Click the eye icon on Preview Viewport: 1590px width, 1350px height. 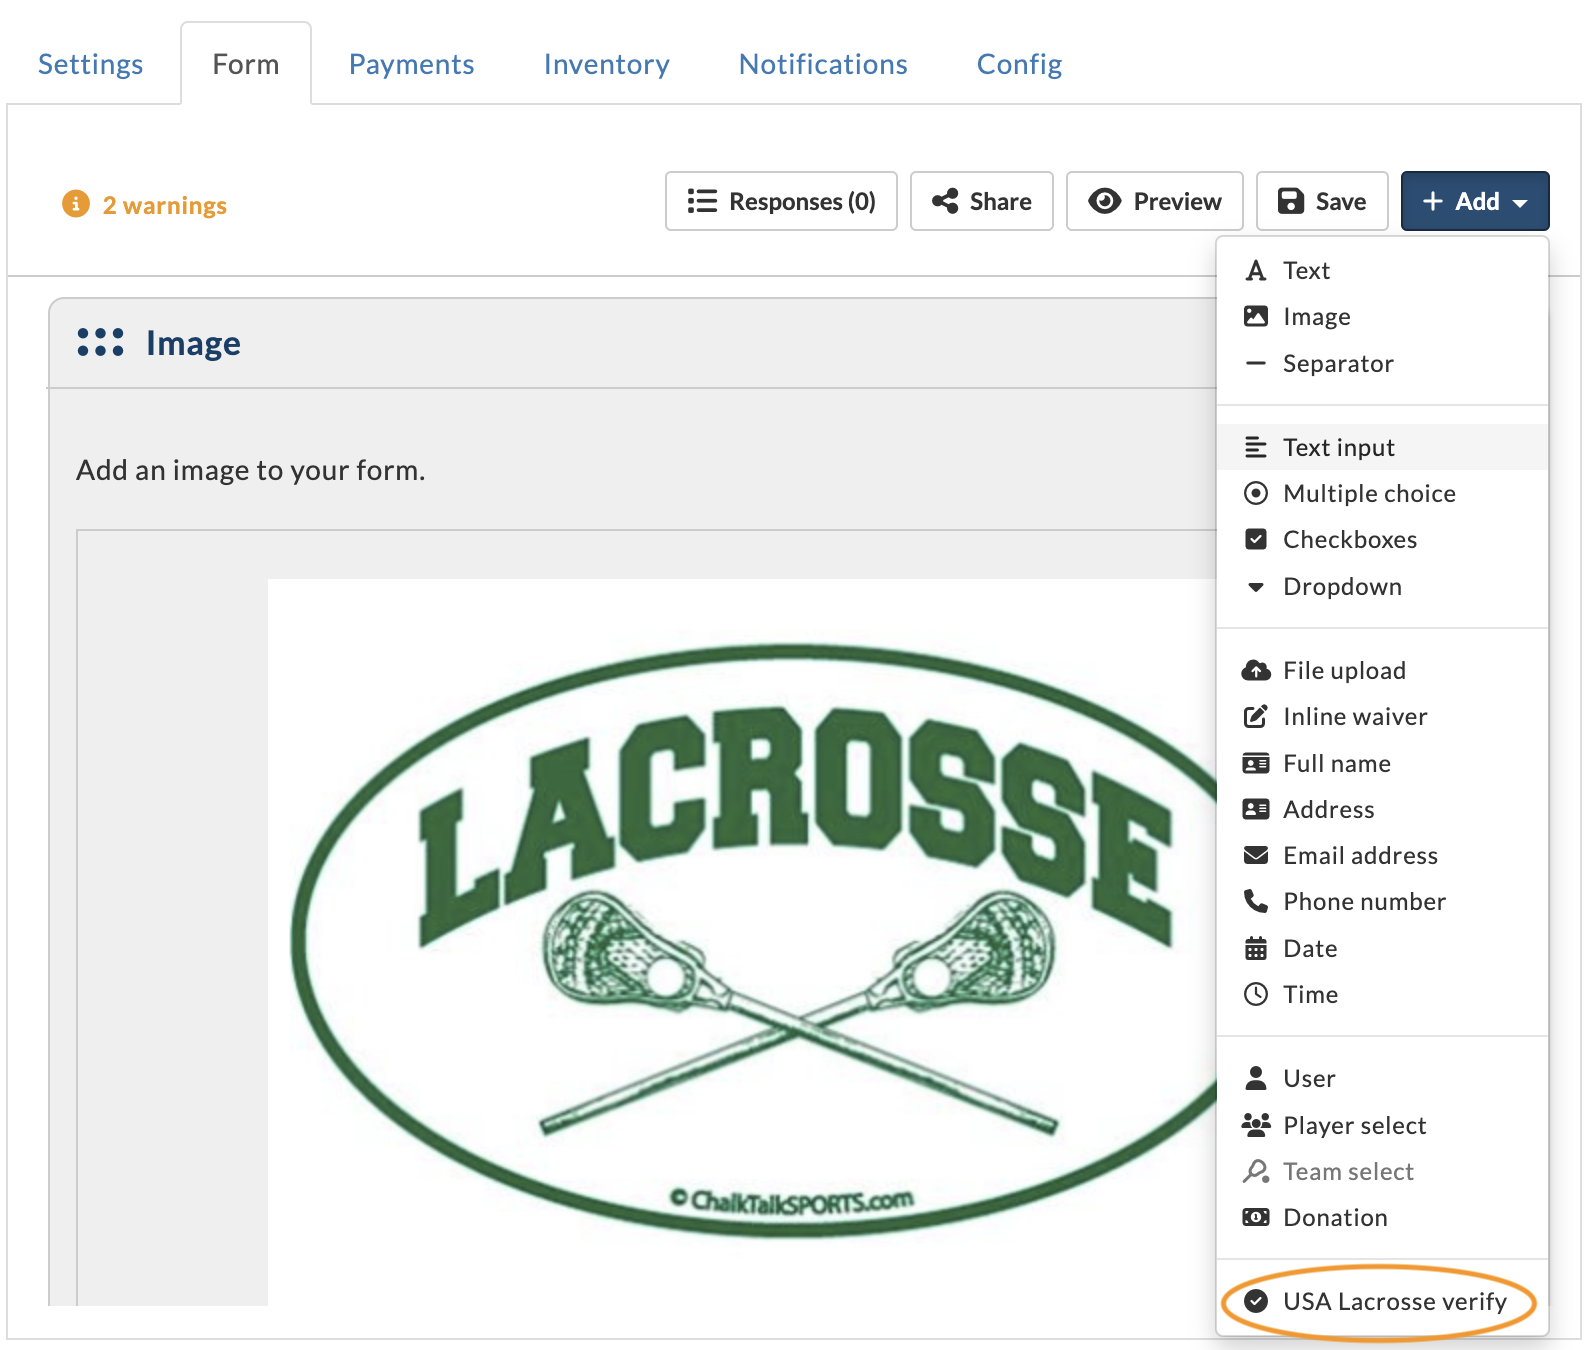click(1104, 201)
